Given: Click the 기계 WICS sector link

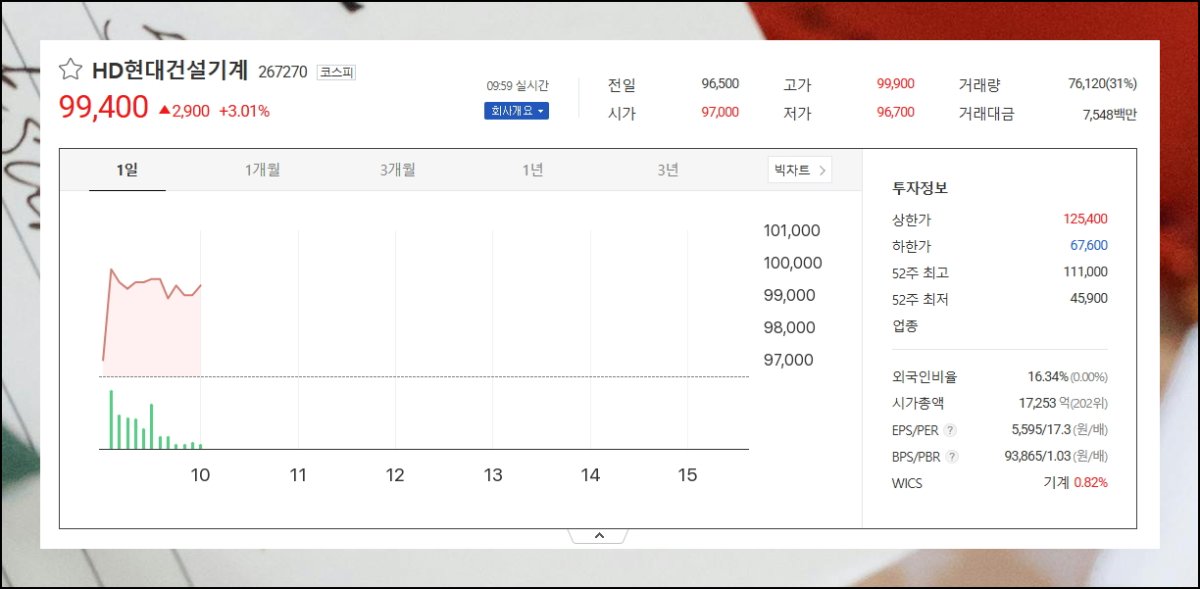Looking at the screenshot, I should click(1057, 482).
